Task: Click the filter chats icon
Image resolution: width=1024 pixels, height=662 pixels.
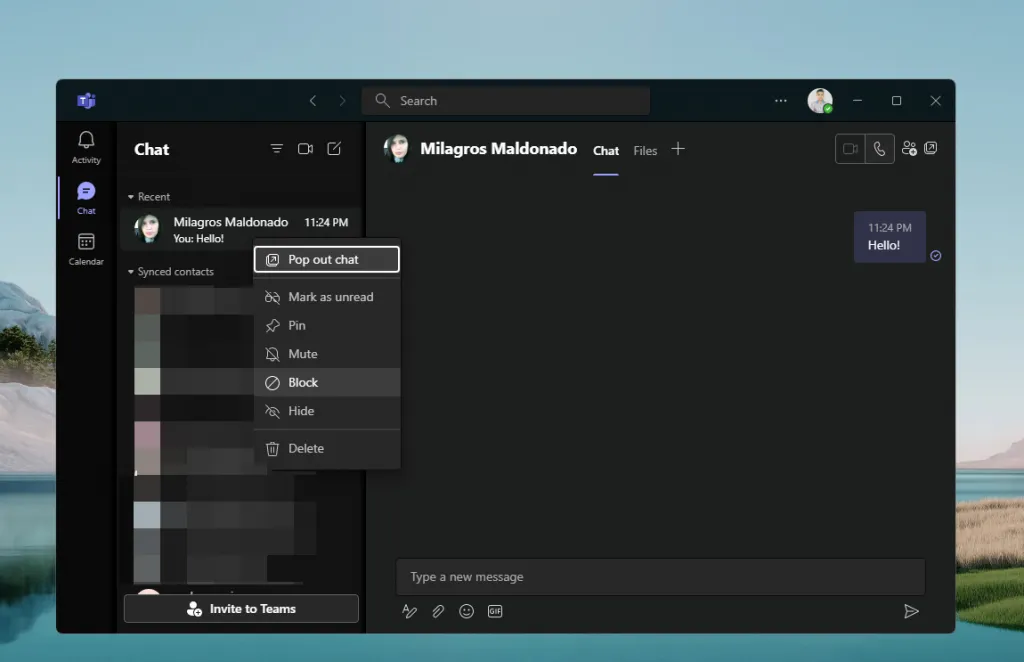Action: (x=277, y=149)
